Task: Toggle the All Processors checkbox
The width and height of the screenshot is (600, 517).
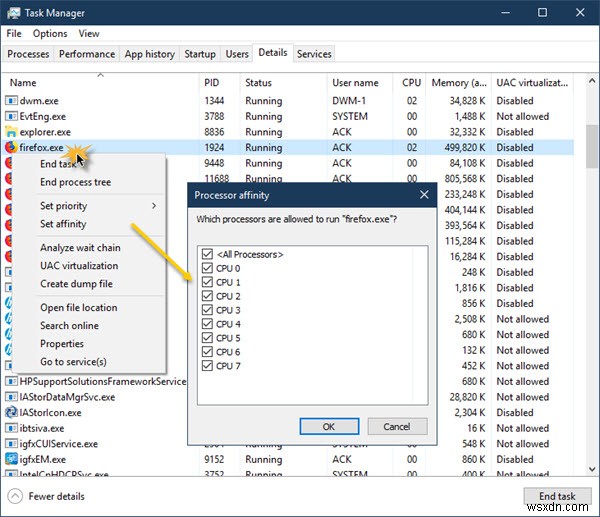Action: (x=207, y=255)
